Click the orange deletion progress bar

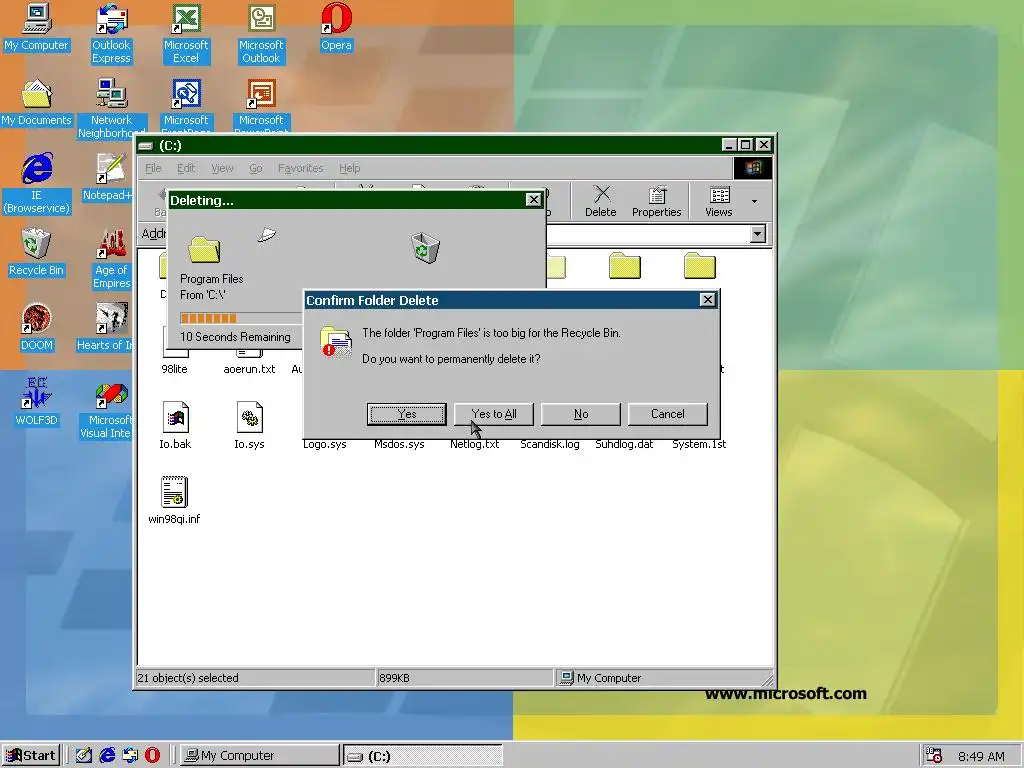(x=208, y=319)
